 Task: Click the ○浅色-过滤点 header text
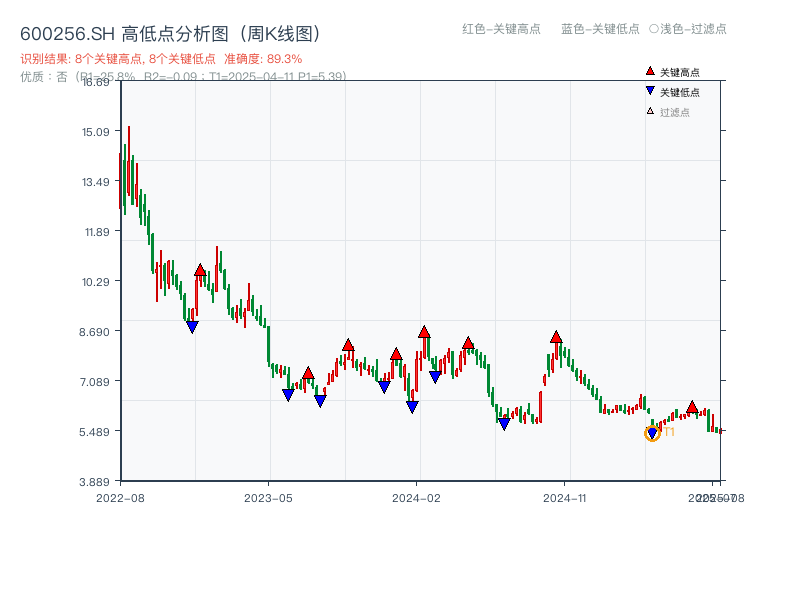(688, 29)
